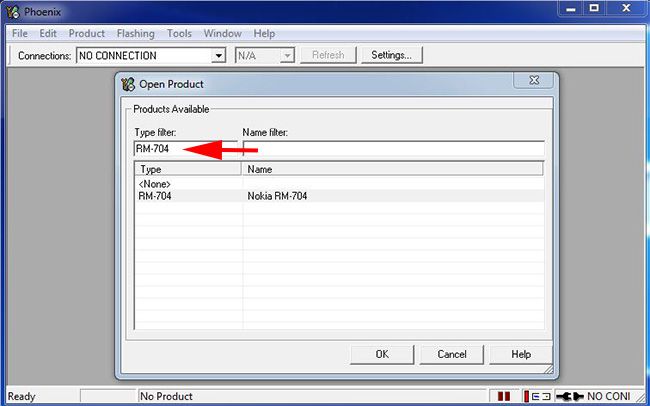
Task: Select the RM-704 product row
Action: (339, 196)
